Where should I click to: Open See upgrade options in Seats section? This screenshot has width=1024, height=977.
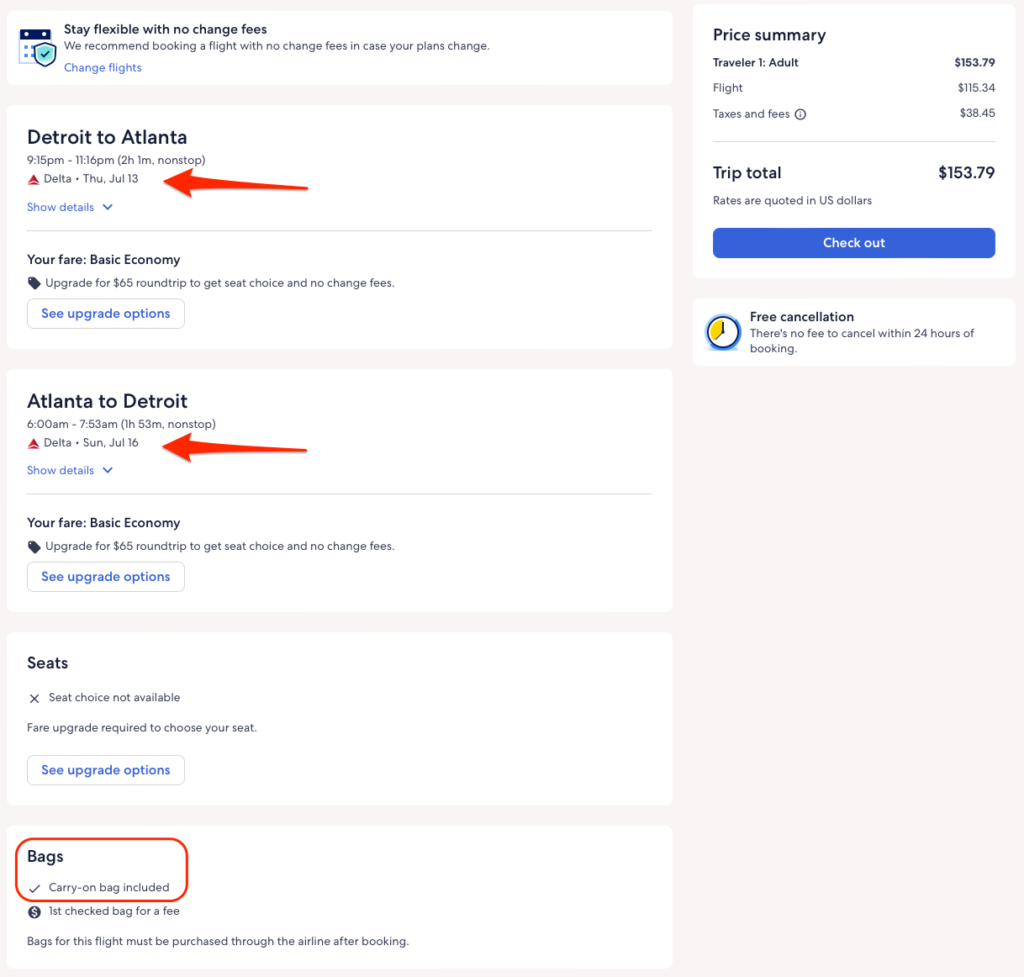coord(106,770)
